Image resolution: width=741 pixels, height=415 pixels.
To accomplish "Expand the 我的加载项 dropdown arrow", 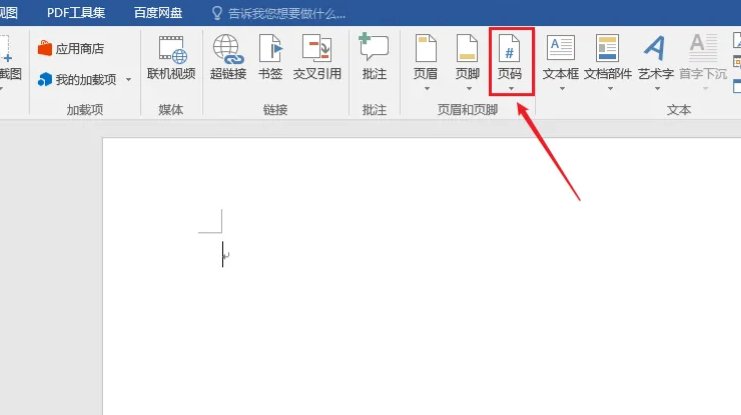I will 129,79.
